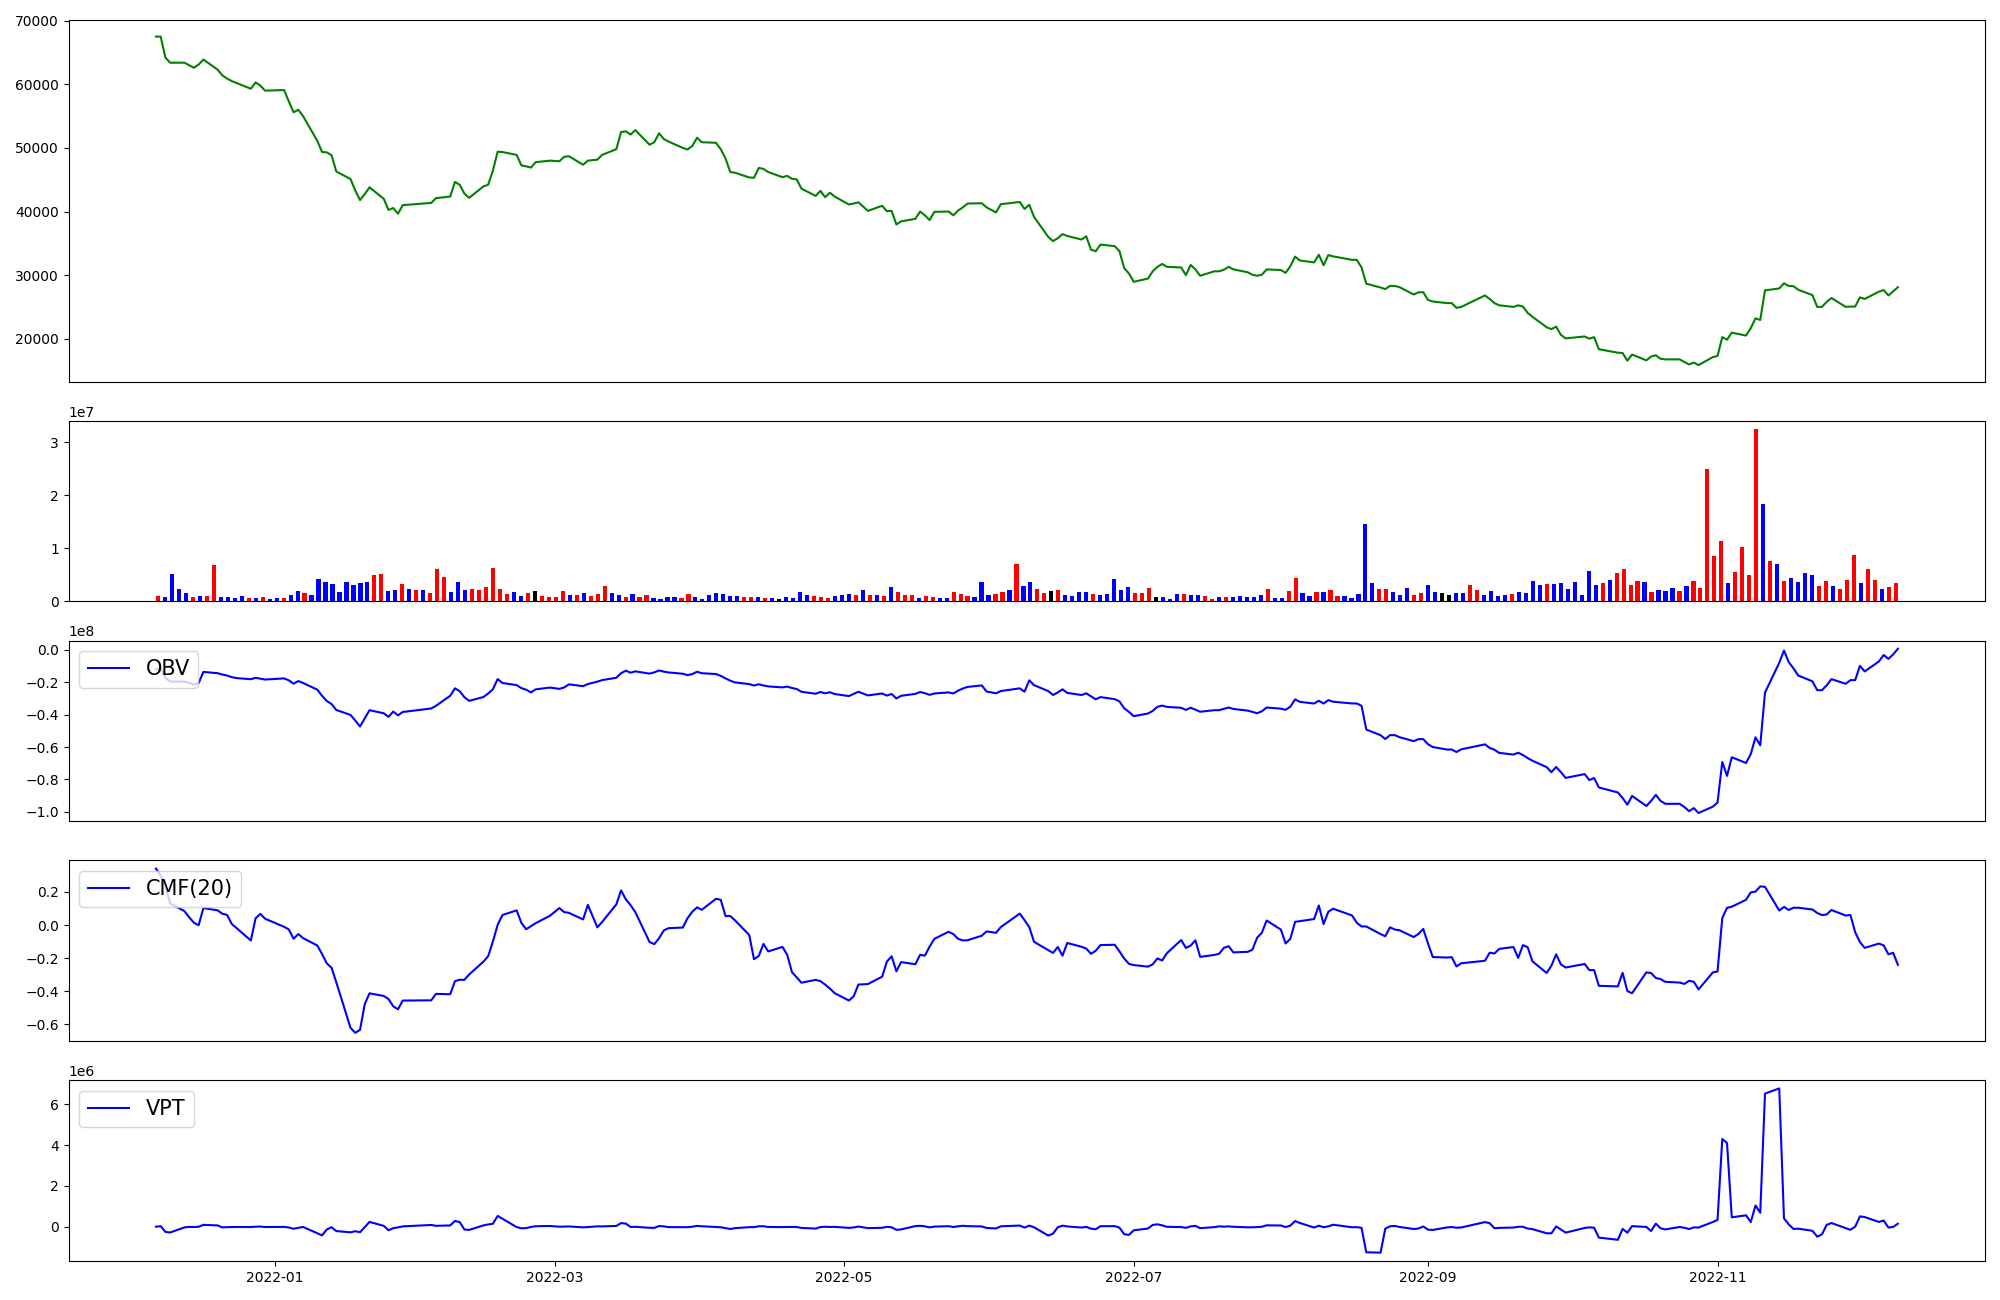Click the tallest red volume bar
2000x1300 pixels.
click(x=1756, y=515)
